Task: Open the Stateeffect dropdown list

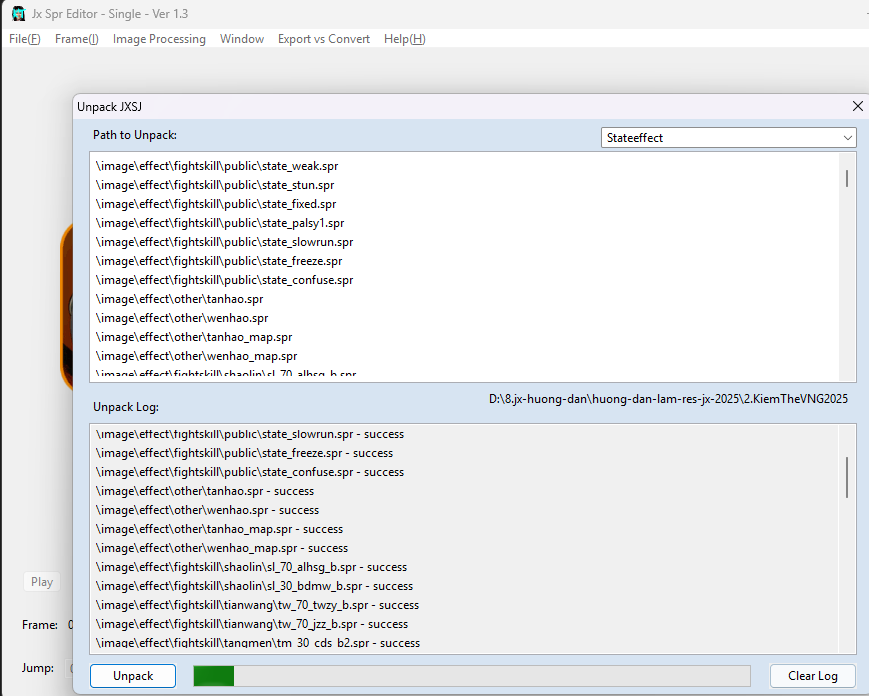Action: coord(729,138)
